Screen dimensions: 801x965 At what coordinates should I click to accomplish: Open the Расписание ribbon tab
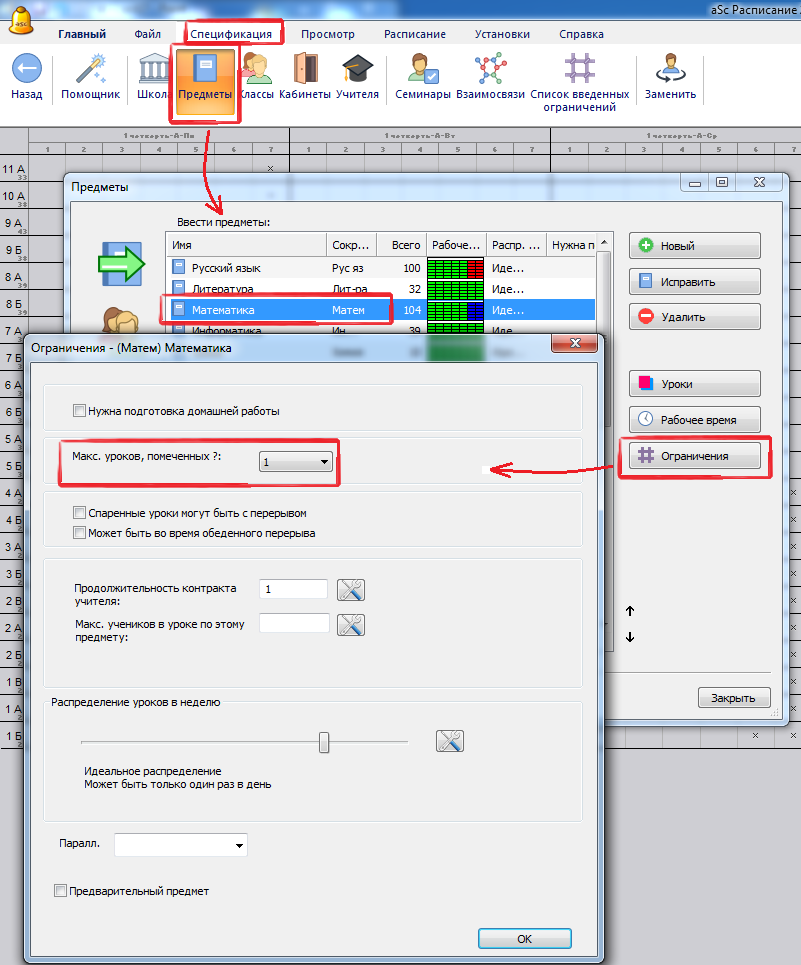(414, 34)
